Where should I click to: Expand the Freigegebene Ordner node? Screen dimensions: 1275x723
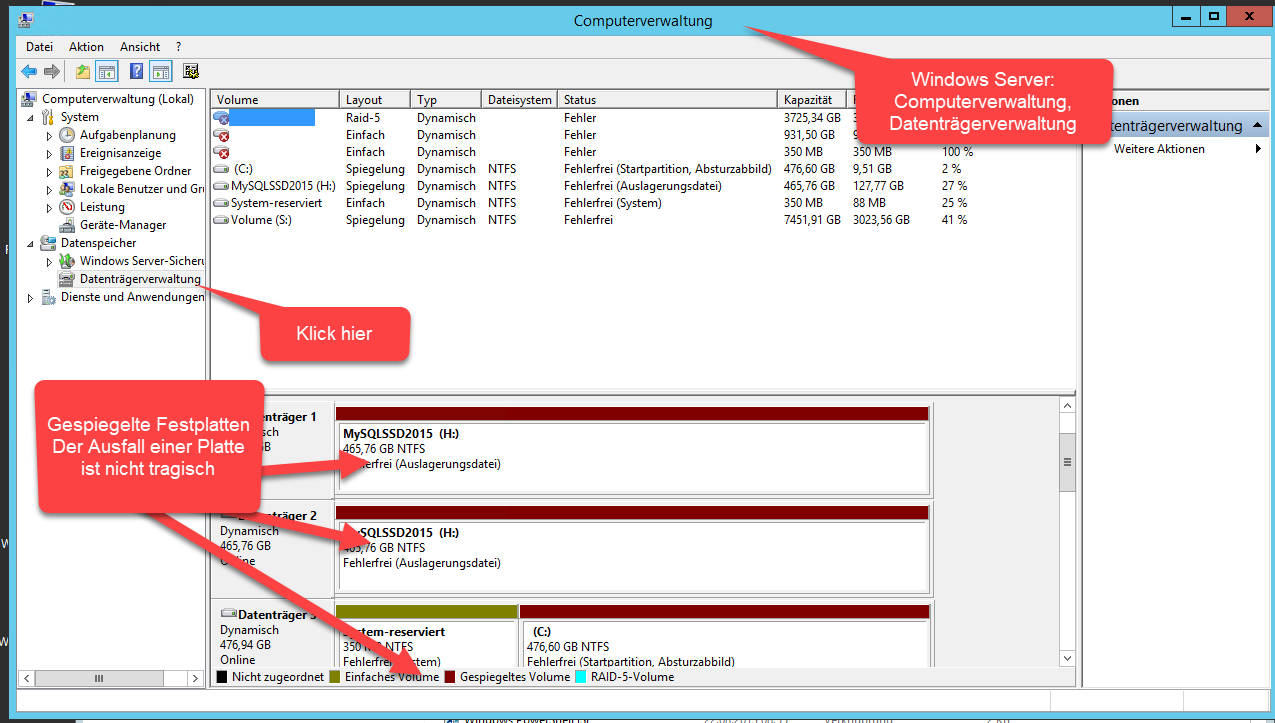pyautogui.click(x=50, y=172)
